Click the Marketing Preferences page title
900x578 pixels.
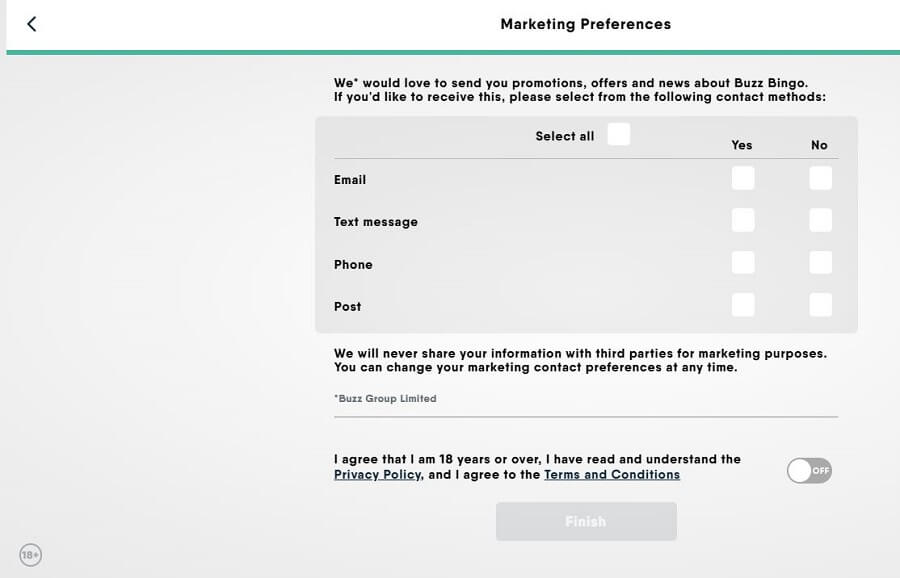[585, 24]
